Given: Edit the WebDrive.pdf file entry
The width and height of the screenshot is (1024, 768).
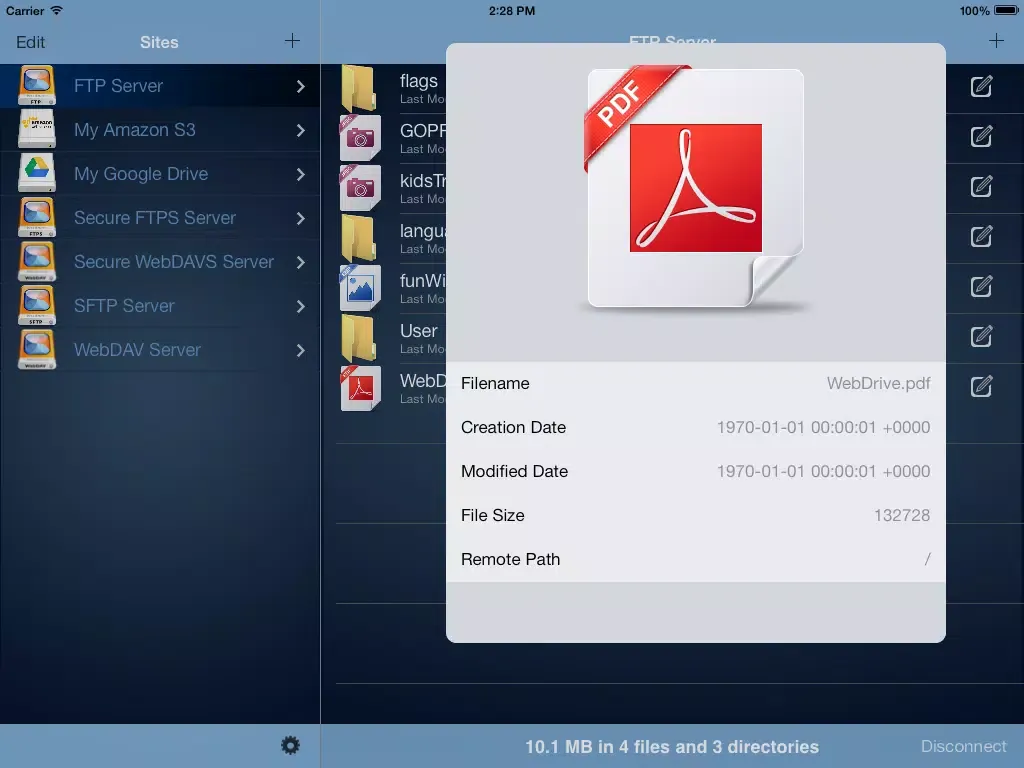Looking at the screenshot, I should pyautogui.click(x=981, y=386).
